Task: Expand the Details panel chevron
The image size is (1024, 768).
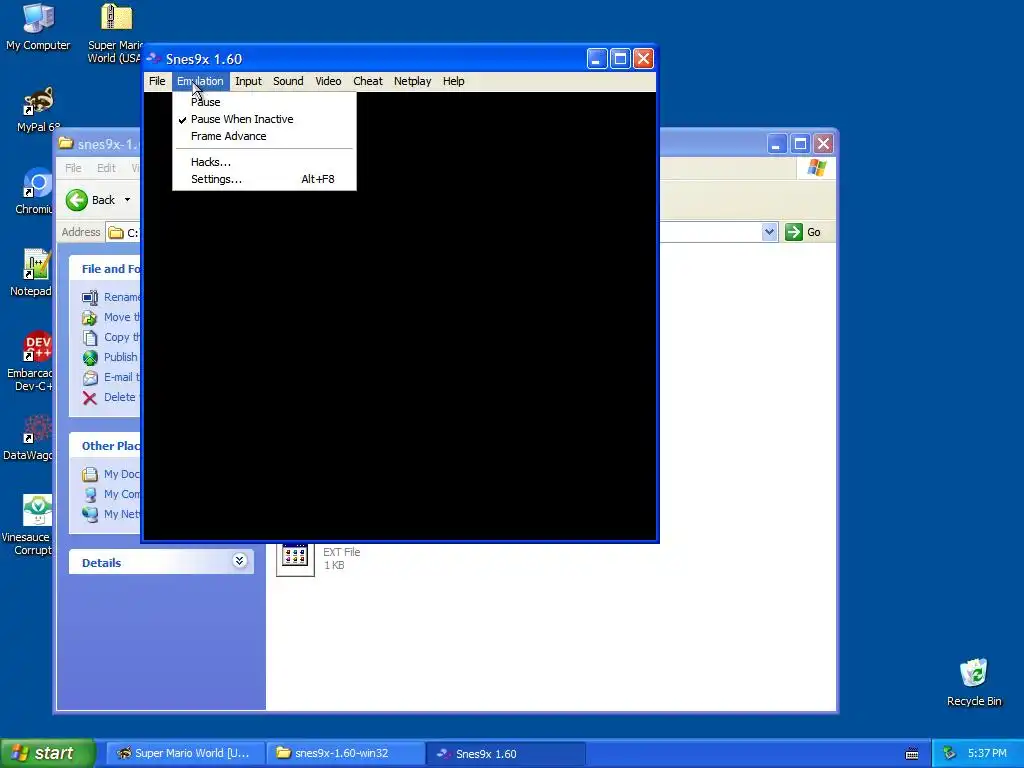Action: pyautogui.click(x=240, y=561)
